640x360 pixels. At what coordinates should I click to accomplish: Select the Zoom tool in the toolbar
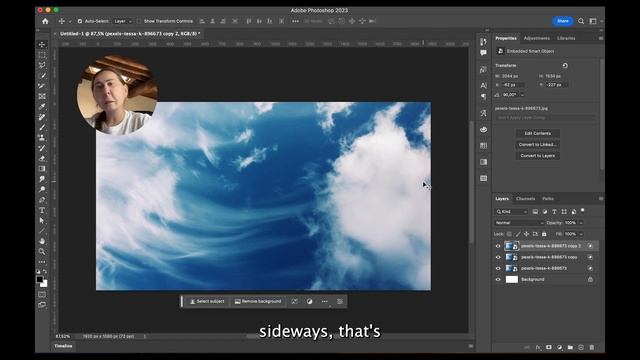pos(42,251)
